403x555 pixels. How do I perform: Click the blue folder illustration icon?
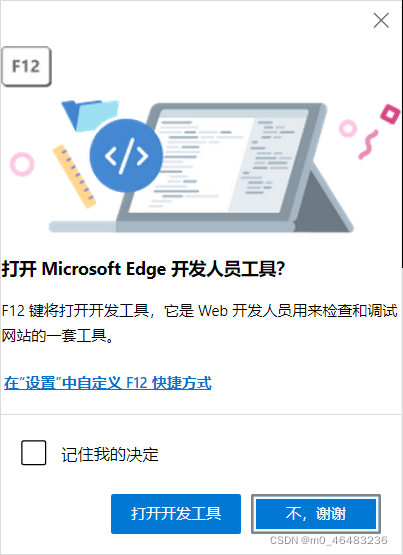coord(91,115)
